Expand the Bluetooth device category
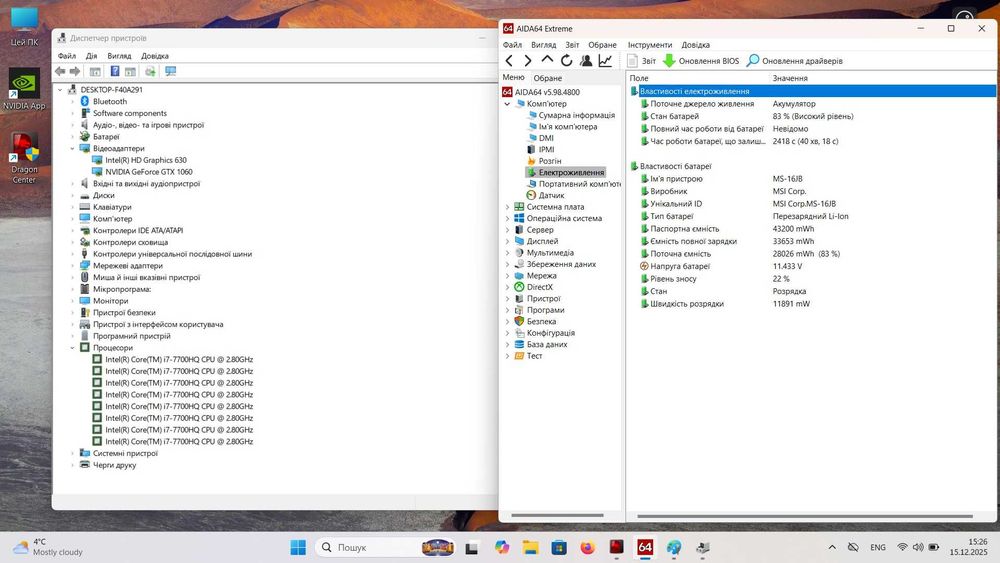Image resolution: width=1000 pixels, height=563 pixels. [72, 102]
